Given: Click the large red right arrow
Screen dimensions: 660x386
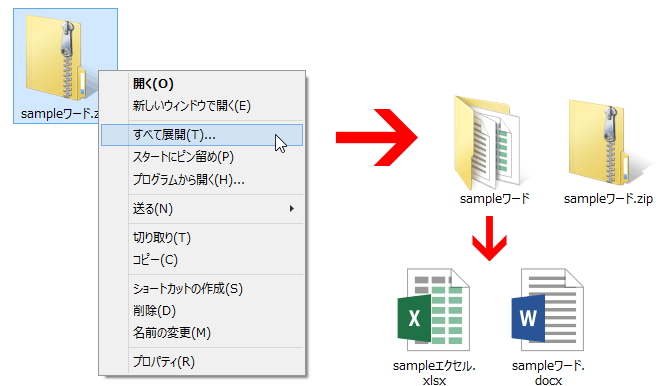Looking at the screenshot, I should 377,137.
